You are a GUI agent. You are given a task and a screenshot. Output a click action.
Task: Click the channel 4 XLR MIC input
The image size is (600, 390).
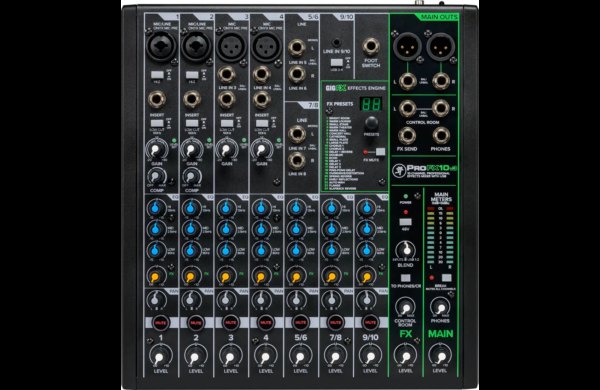coord(266,46)
